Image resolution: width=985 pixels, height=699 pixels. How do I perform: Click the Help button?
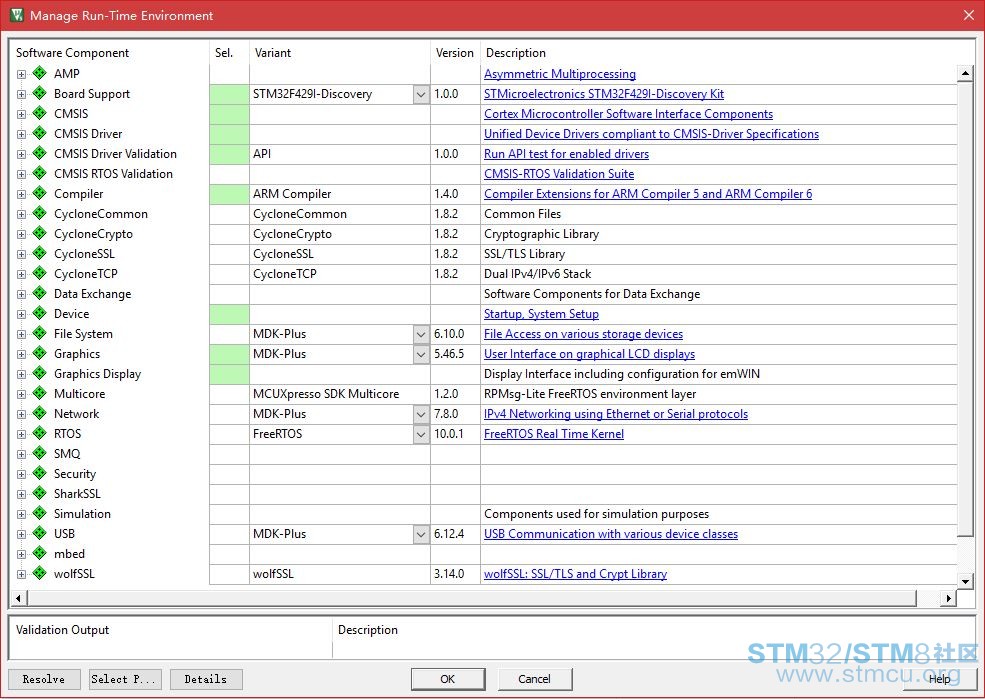(940, 679)
